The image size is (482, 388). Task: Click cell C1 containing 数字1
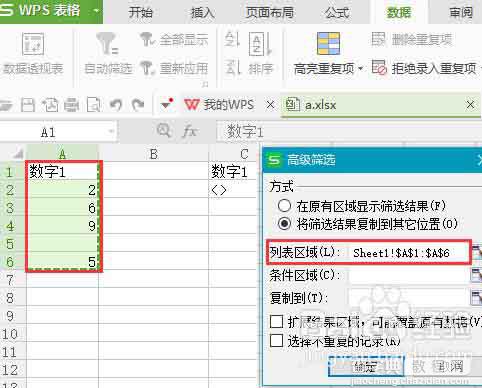[235, 171]
